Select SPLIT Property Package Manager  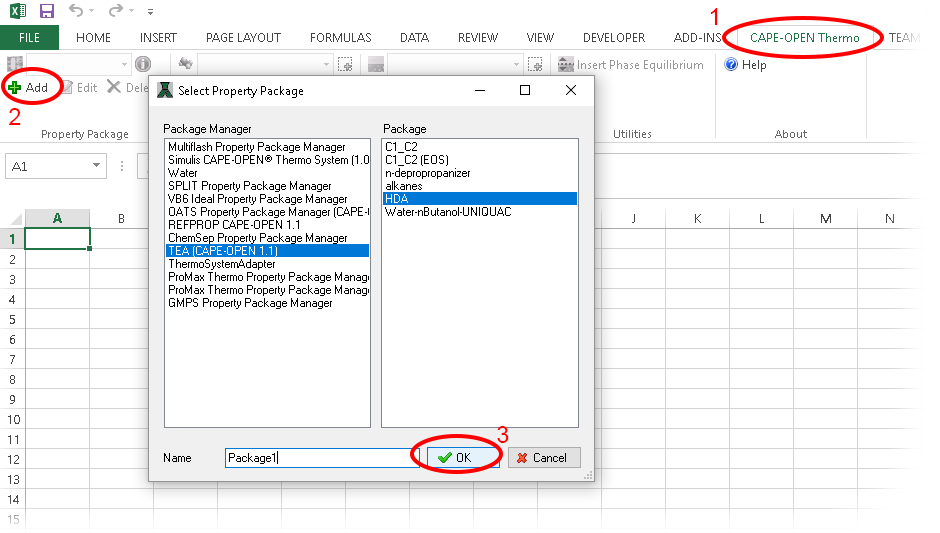point(267,186)
